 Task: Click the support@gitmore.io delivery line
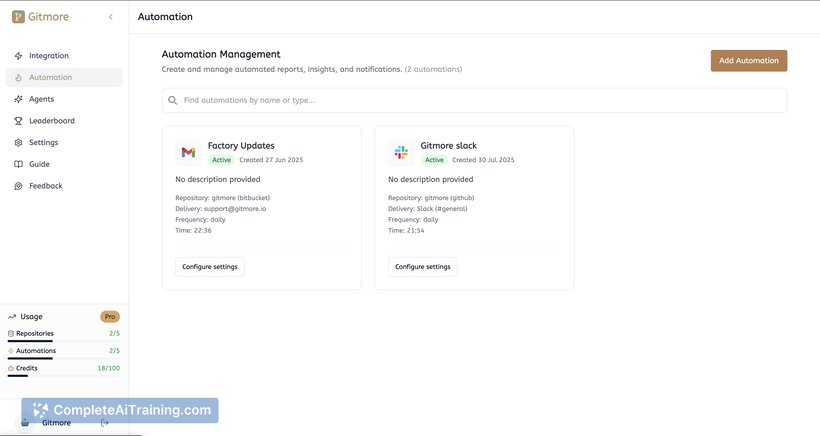click(x=221, y=209)
